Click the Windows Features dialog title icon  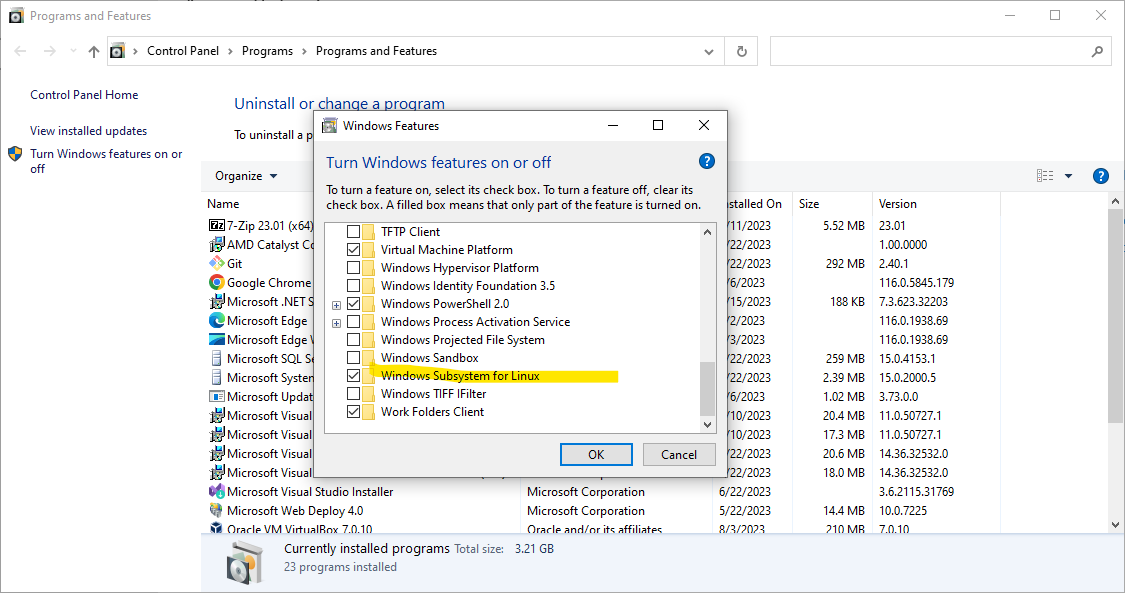329,125
